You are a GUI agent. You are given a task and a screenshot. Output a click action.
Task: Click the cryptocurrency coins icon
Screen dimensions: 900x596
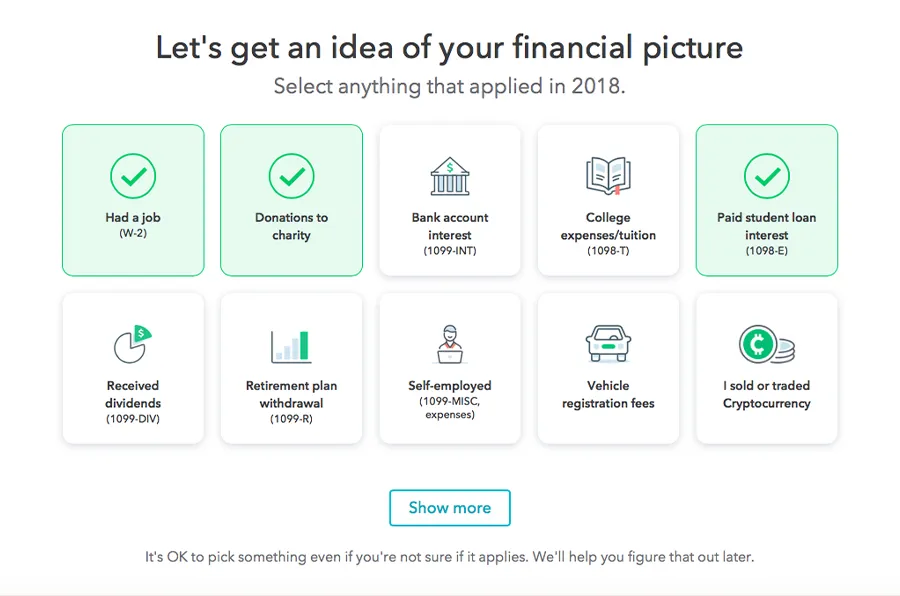coord(767,345)
